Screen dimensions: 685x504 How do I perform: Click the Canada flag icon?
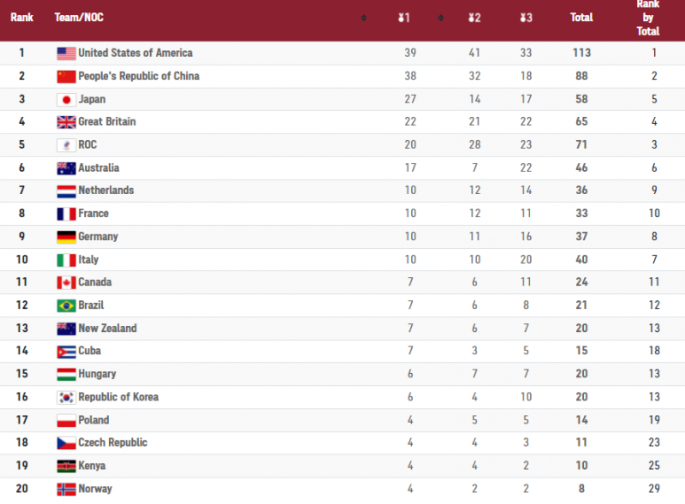click(66, 282)
